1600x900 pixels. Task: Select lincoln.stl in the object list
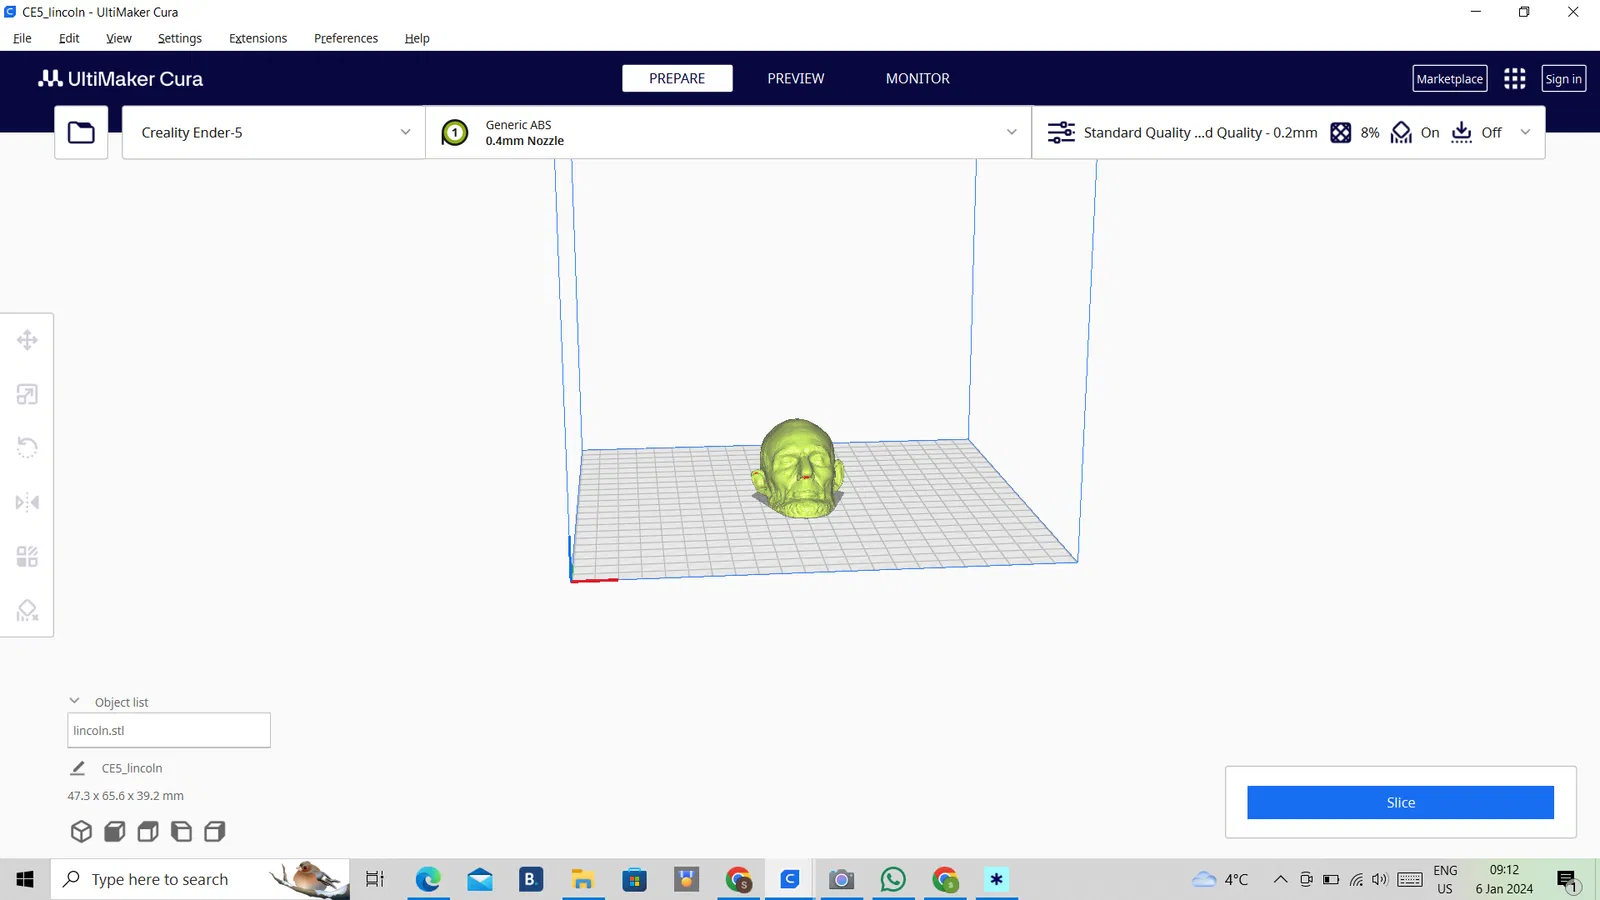pyautogui.click(x=169, y=730)
